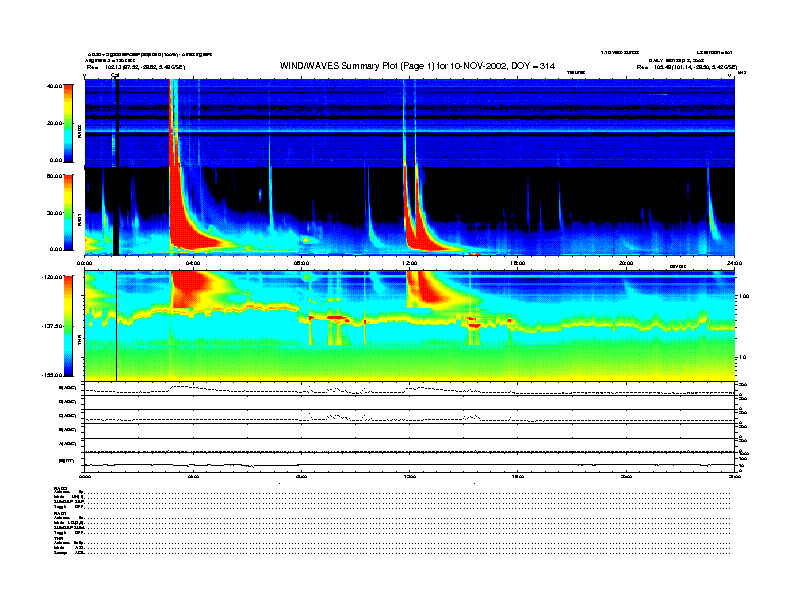Click the top dashed line plot below TNR
This screenshot has height=612, width=792.
tap(410, 389)
